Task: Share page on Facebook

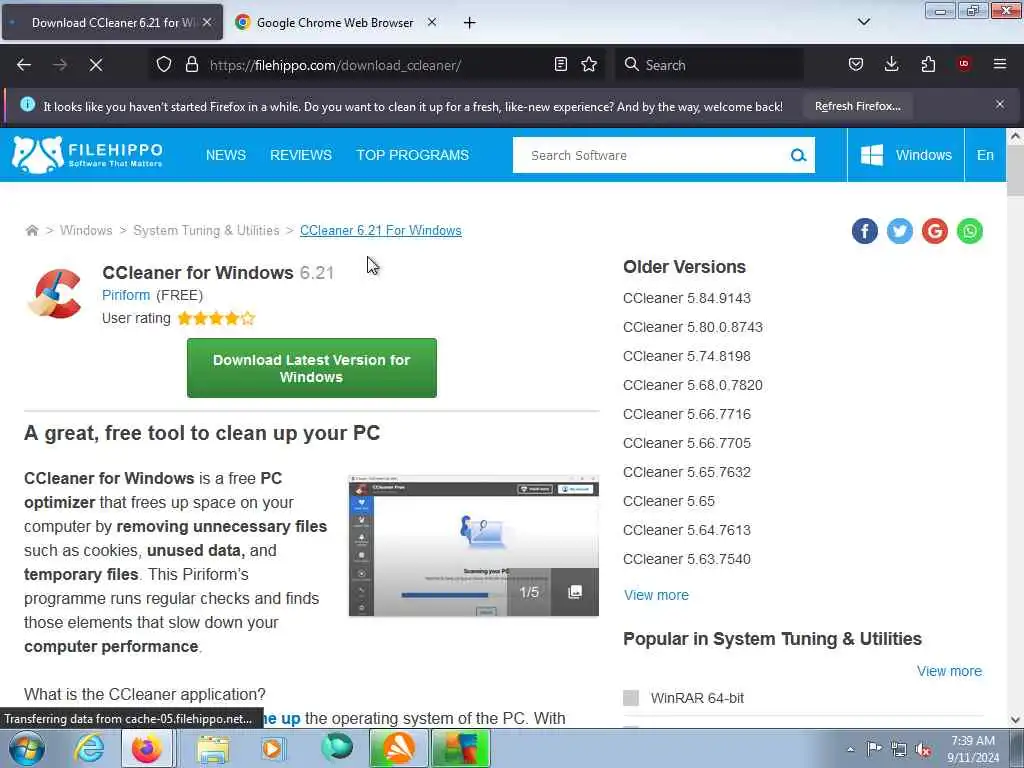Action: 865,231
